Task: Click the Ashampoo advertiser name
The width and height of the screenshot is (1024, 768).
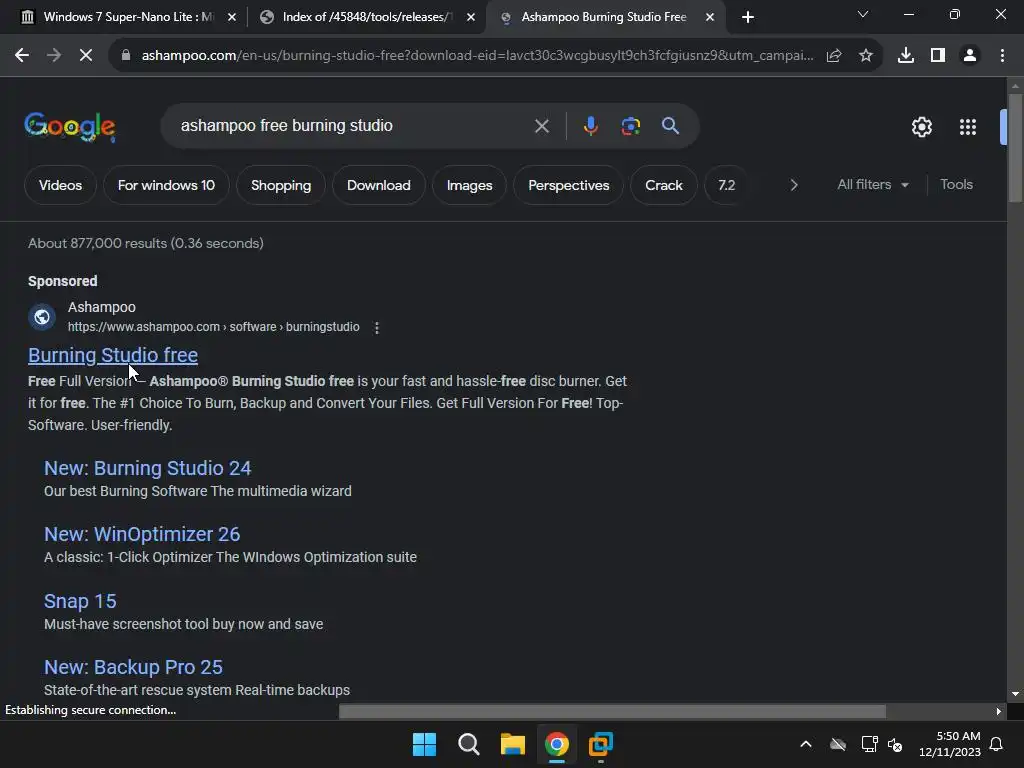Action: pyautogui.click(x=102, y=307)
